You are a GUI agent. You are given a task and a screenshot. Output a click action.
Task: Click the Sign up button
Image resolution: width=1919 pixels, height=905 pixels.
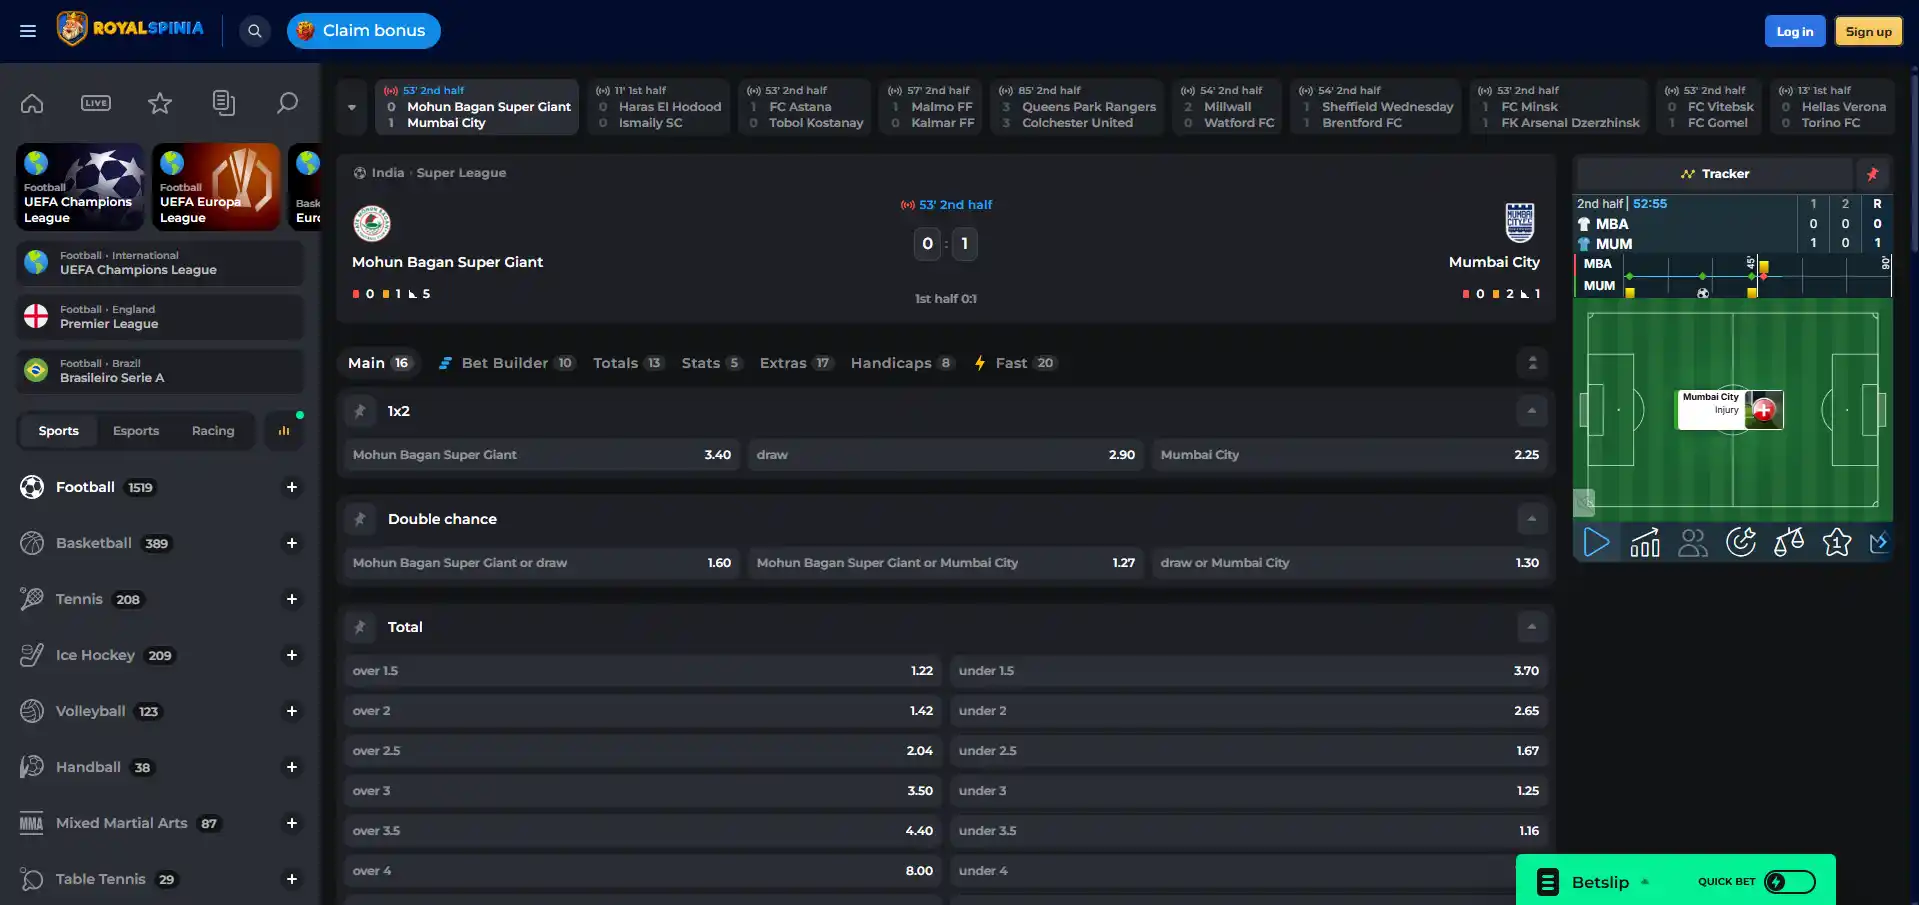click(1869, 31)
